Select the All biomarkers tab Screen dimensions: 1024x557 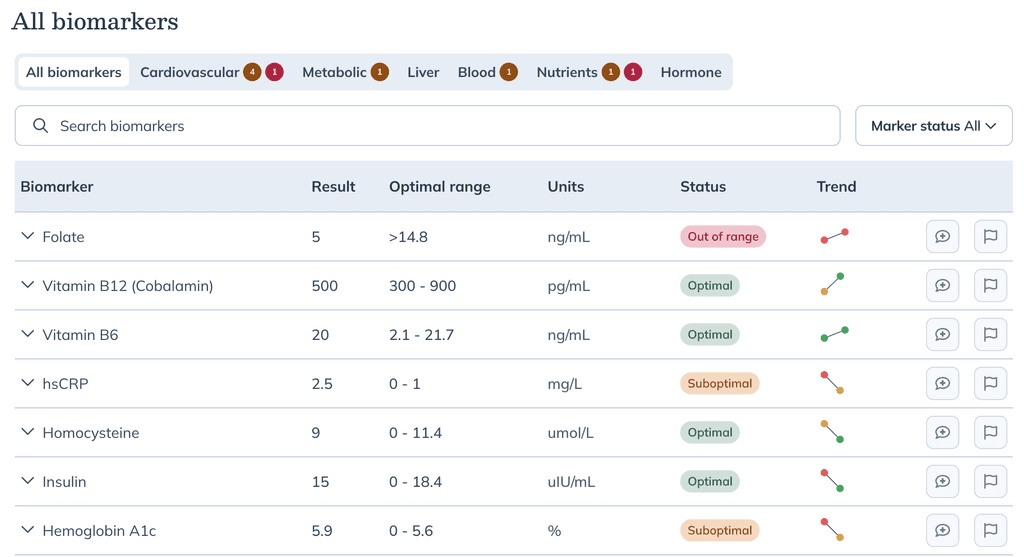click(x=74, y=72)
